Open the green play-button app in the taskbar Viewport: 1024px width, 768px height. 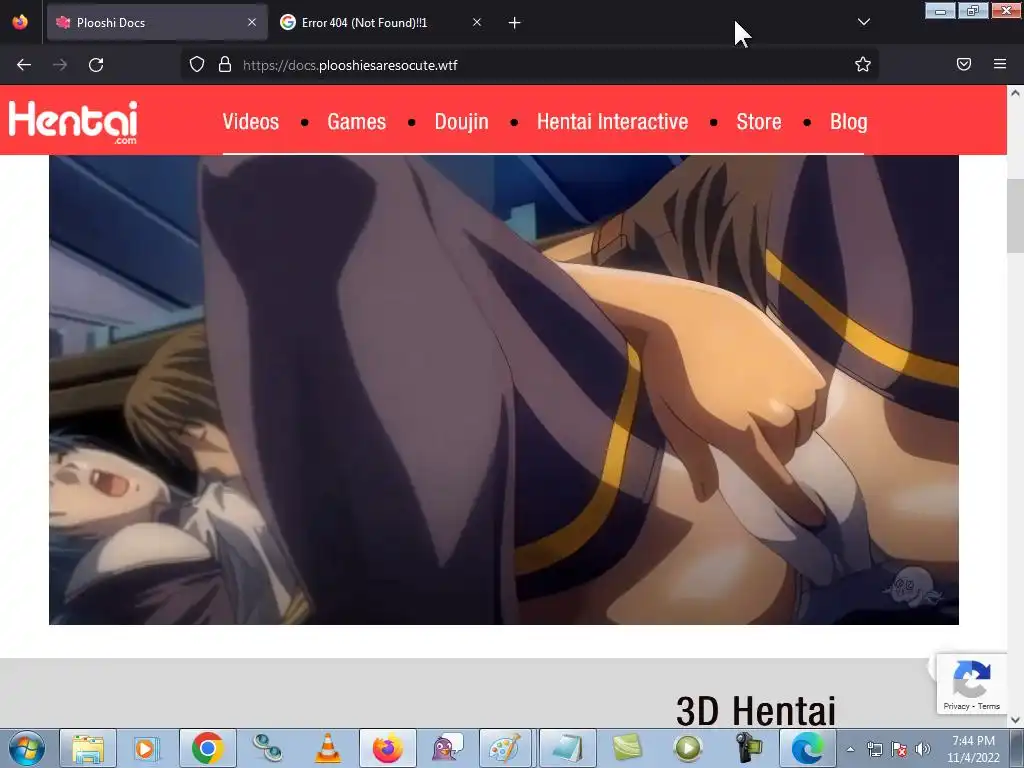click(688, 748)
